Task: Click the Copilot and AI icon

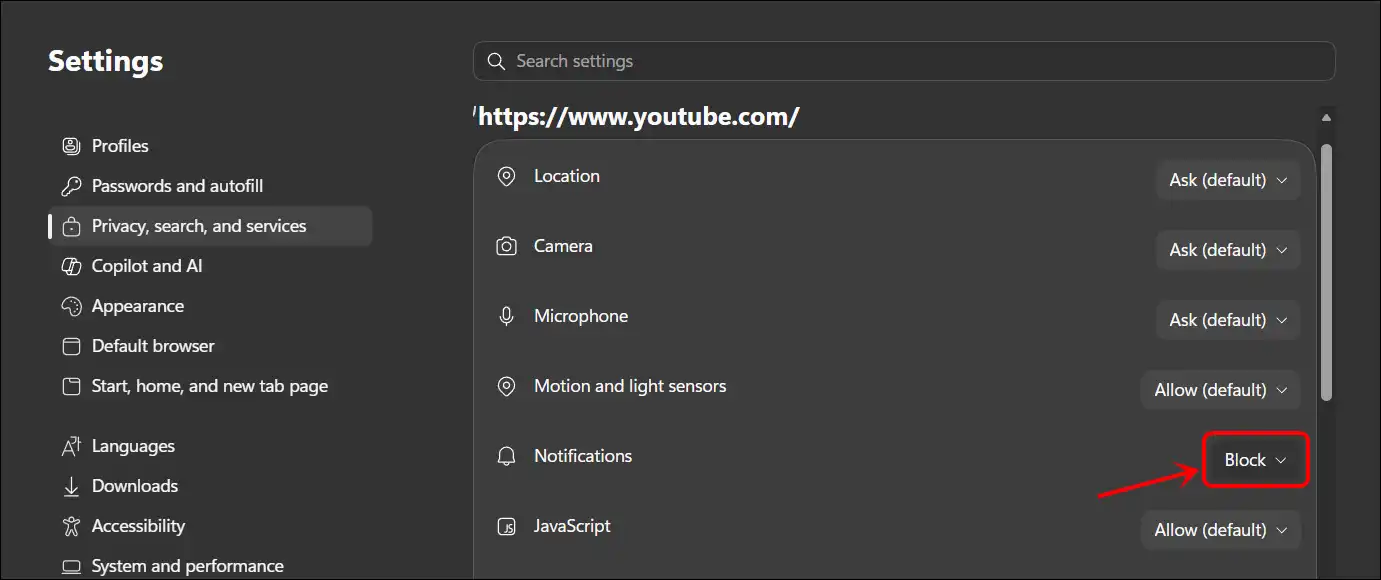Action: pyautogui.click(x=71, y=266)
